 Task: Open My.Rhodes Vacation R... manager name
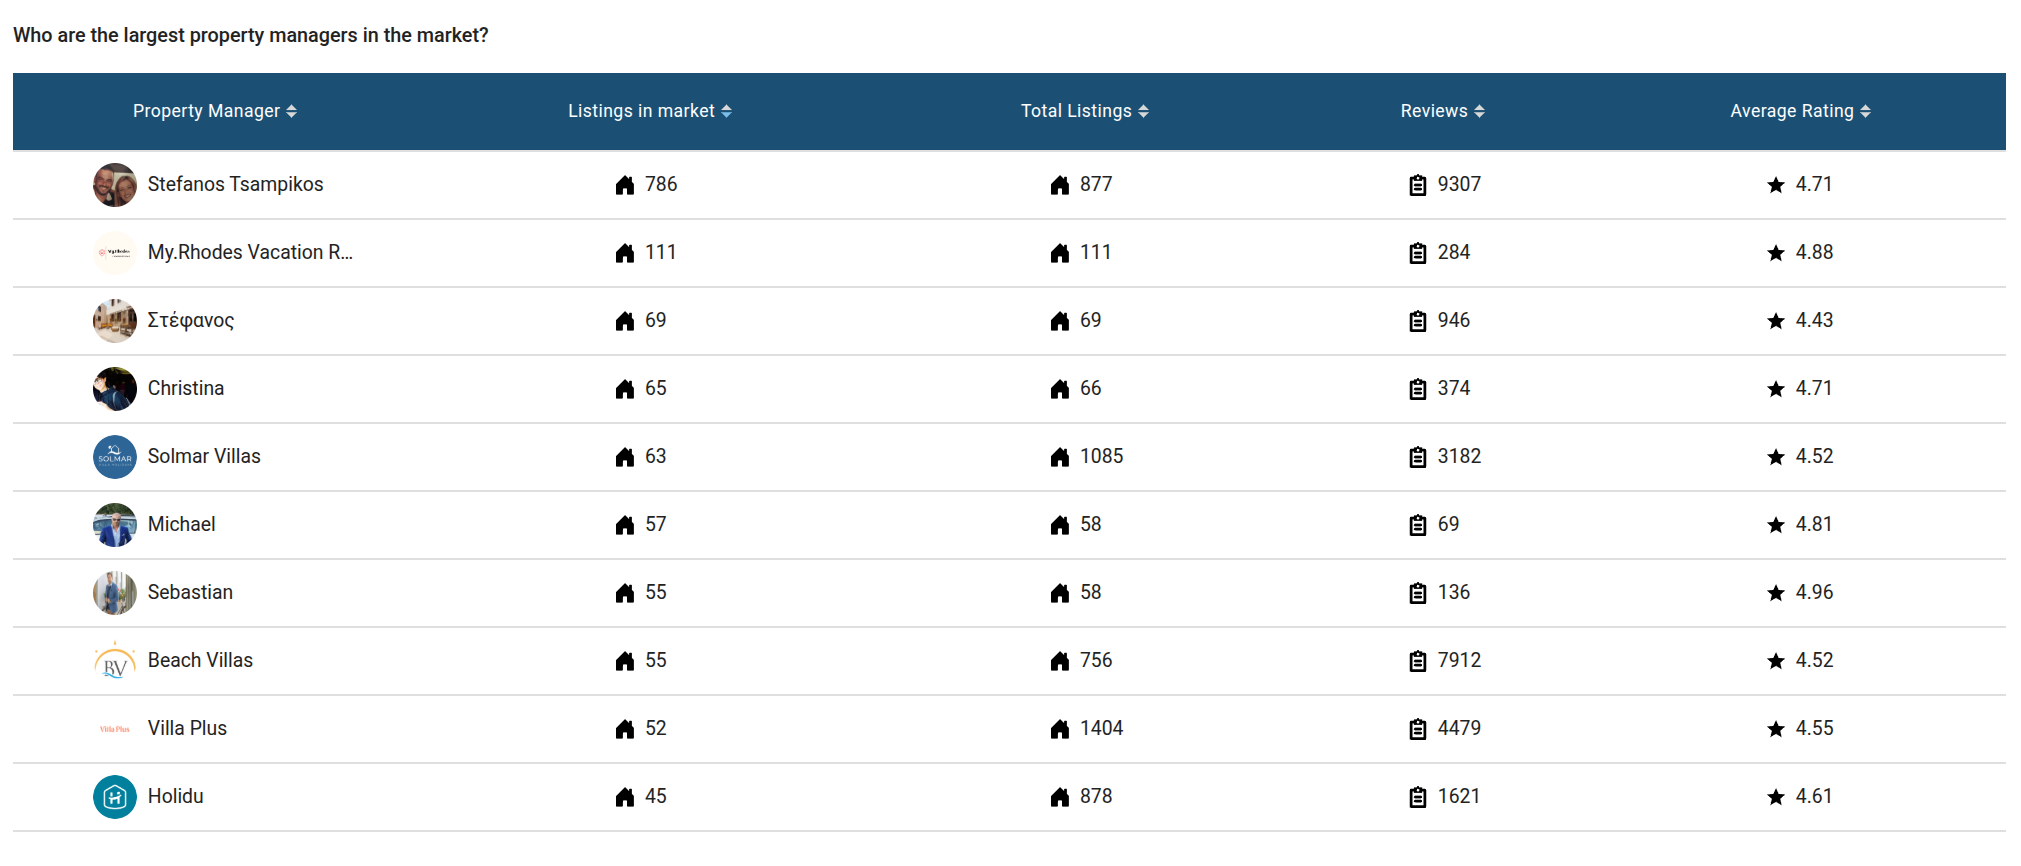250,252
